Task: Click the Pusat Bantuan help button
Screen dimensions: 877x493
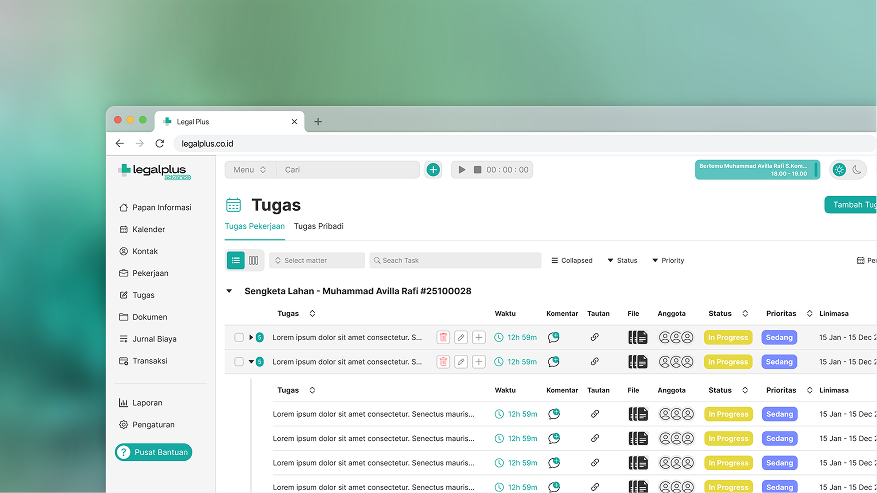Action: click(153, 452)
